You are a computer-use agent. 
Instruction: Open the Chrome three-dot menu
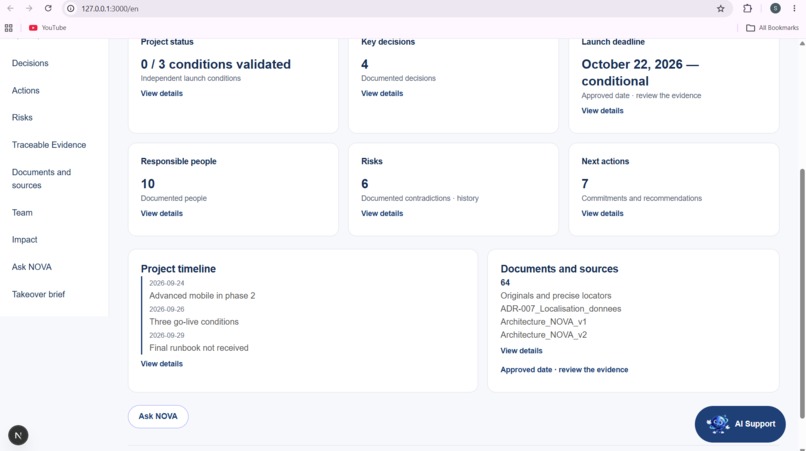(x=794, y=8)
